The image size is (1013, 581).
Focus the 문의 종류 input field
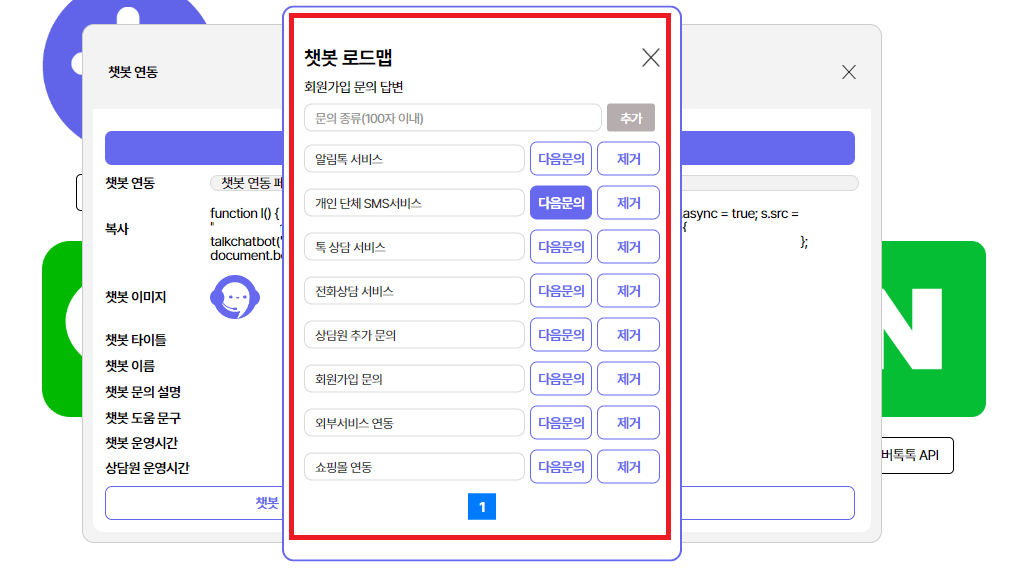click(x=452, y=118)
